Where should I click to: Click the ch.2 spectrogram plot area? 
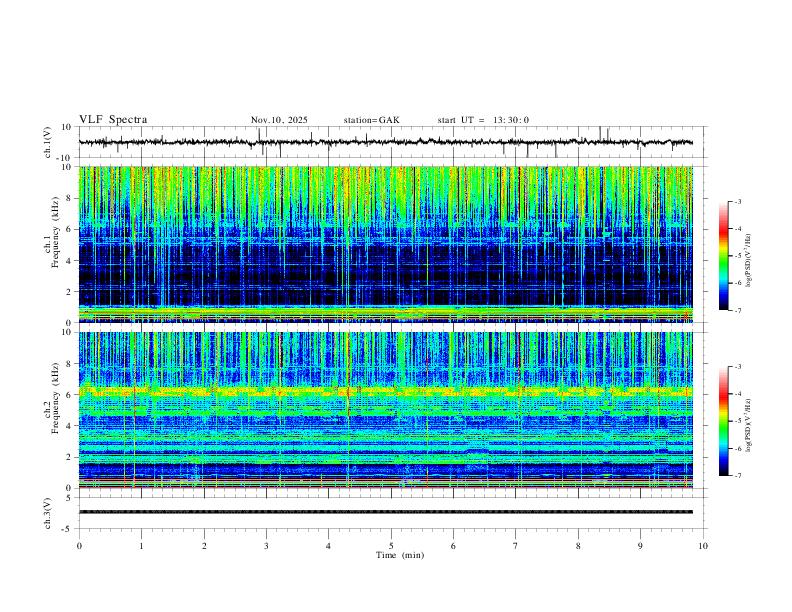click(386, 410)
